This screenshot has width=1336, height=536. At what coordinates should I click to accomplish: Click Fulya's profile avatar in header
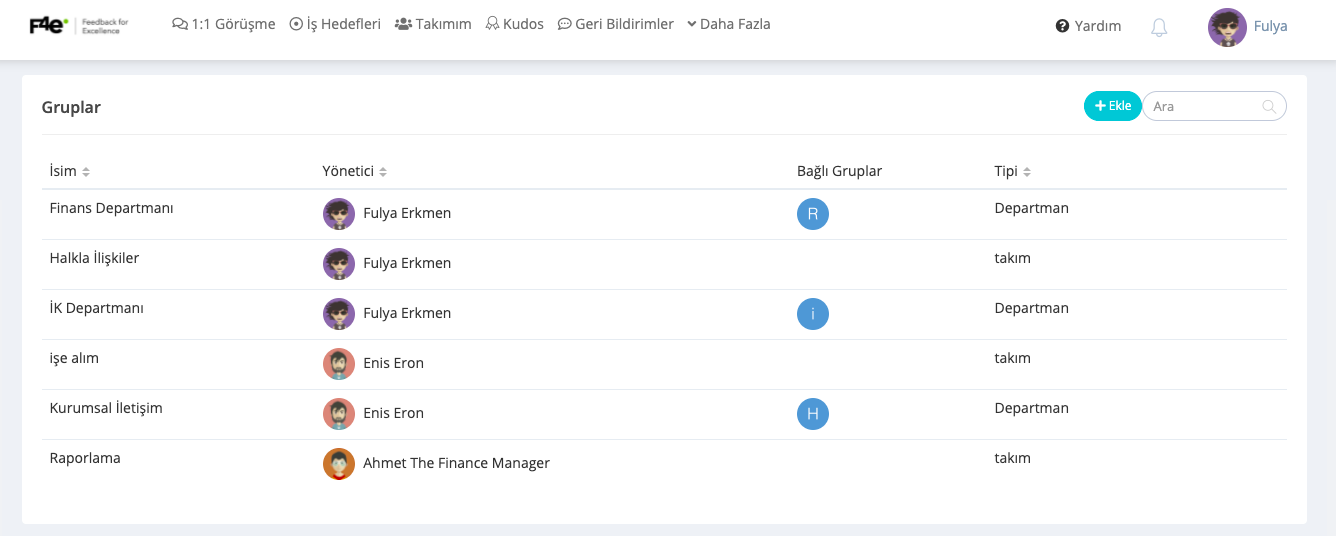point(1227,27)
